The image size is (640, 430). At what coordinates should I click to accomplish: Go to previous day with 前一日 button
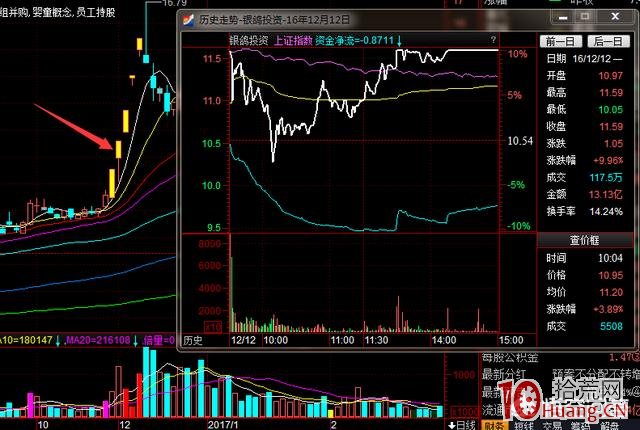[560, 41]
